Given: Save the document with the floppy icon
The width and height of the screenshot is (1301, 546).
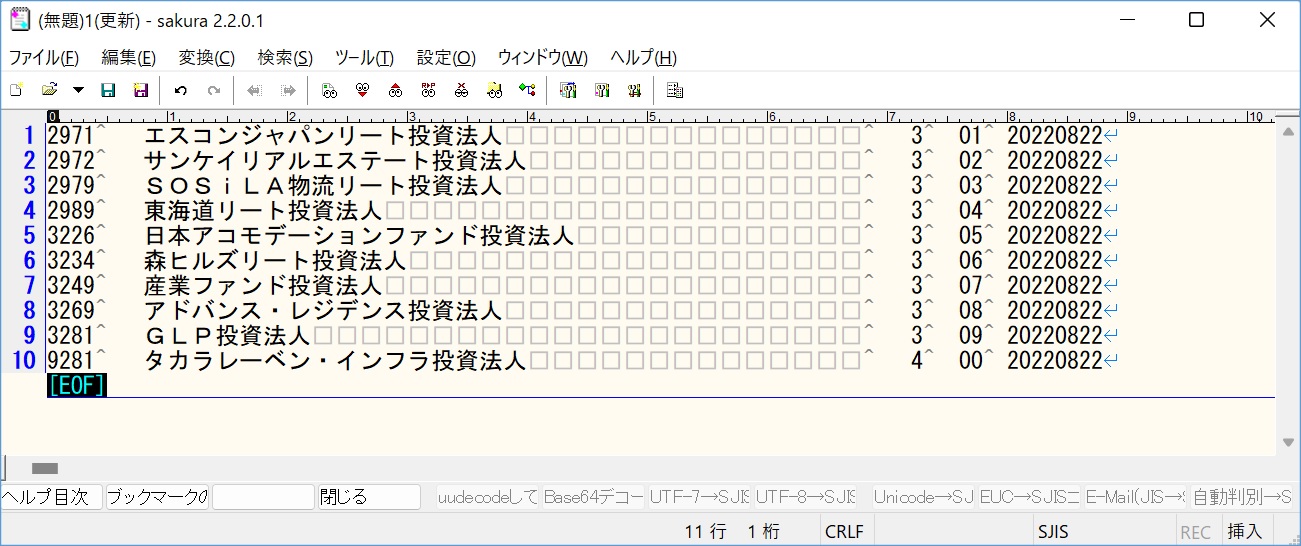Looking at the screenshot, I should (x=108, y=90).
